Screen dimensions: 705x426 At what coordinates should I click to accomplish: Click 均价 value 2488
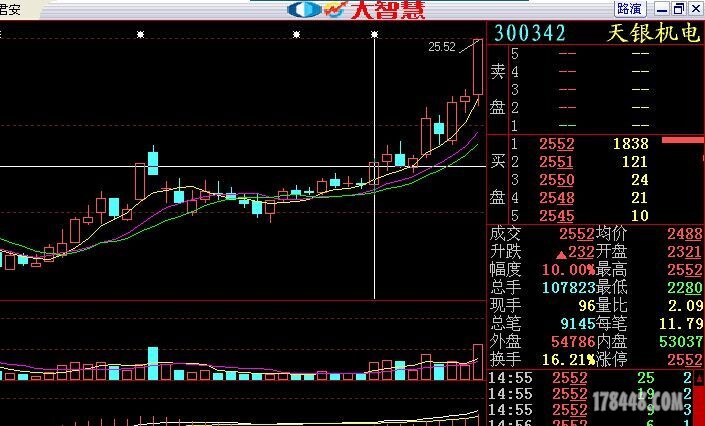(685, 234)
